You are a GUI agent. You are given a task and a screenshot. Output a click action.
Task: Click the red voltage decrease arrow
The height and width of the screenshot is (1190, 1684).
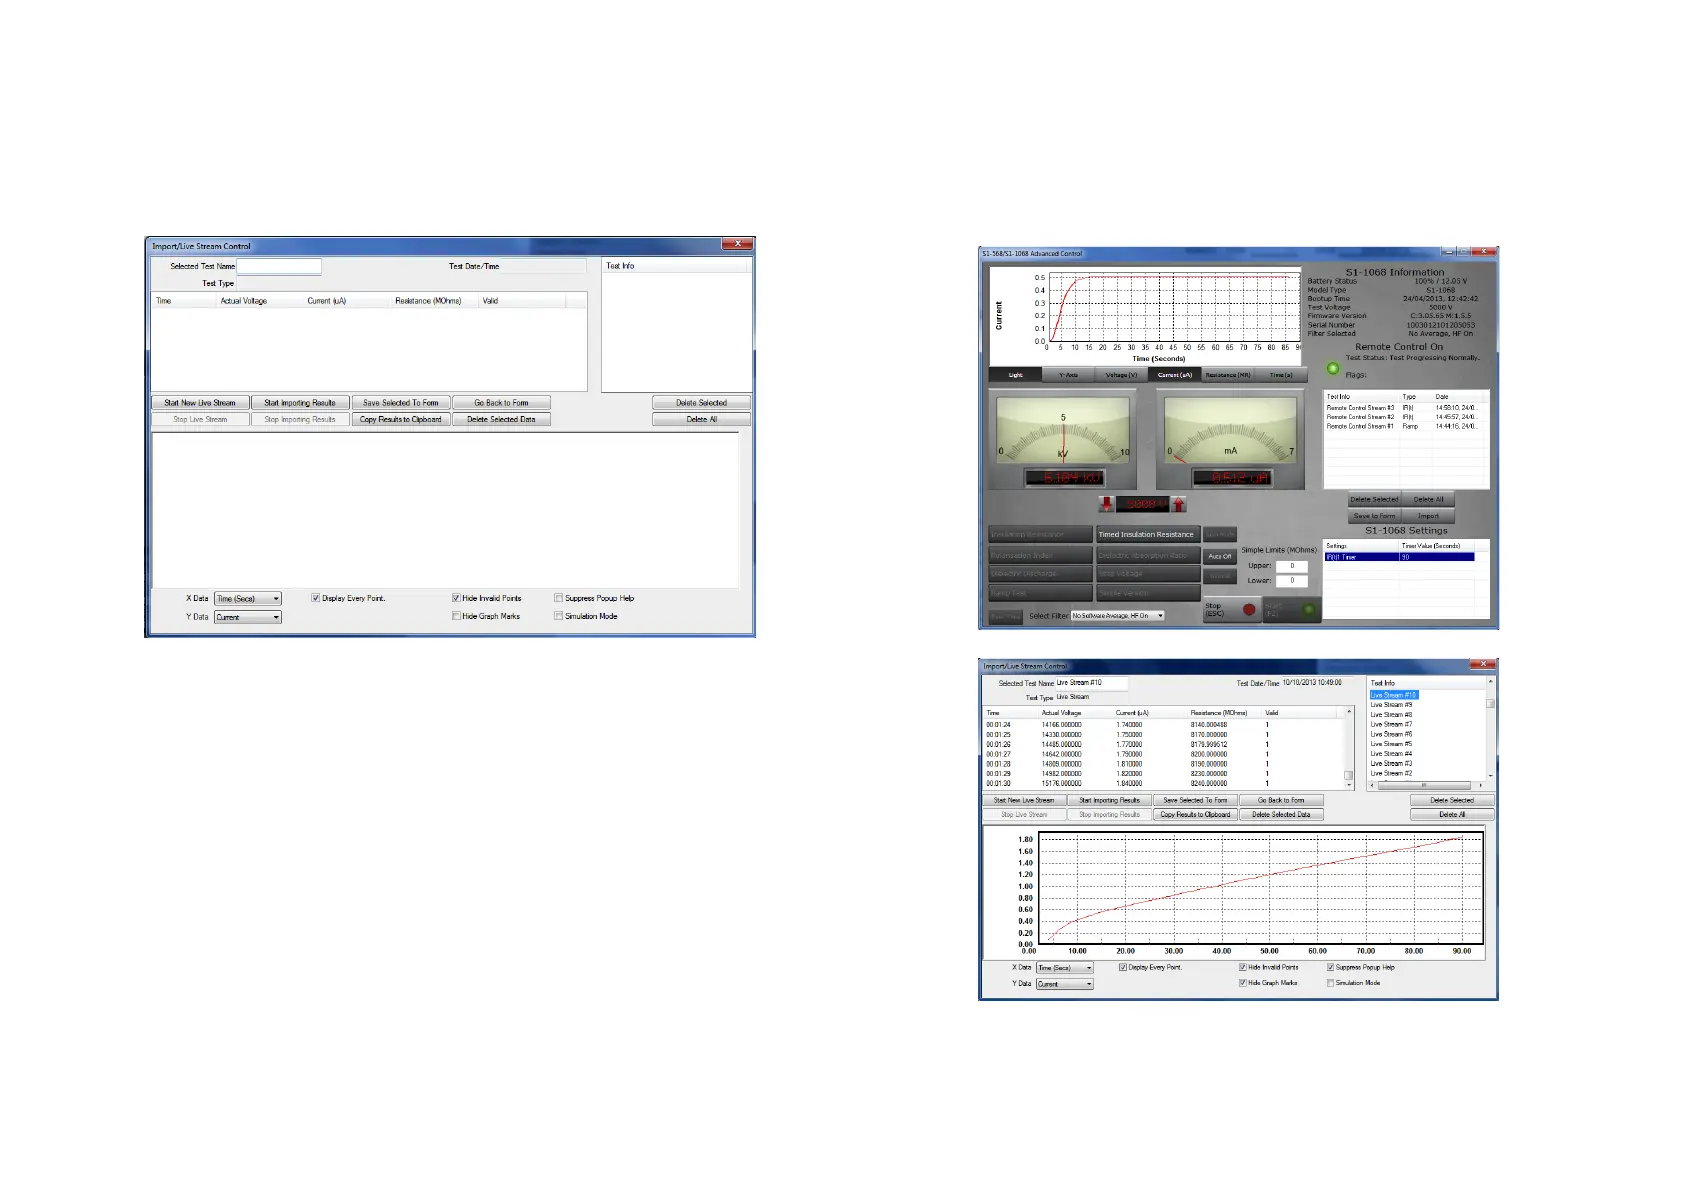[x=1107, y=504]
